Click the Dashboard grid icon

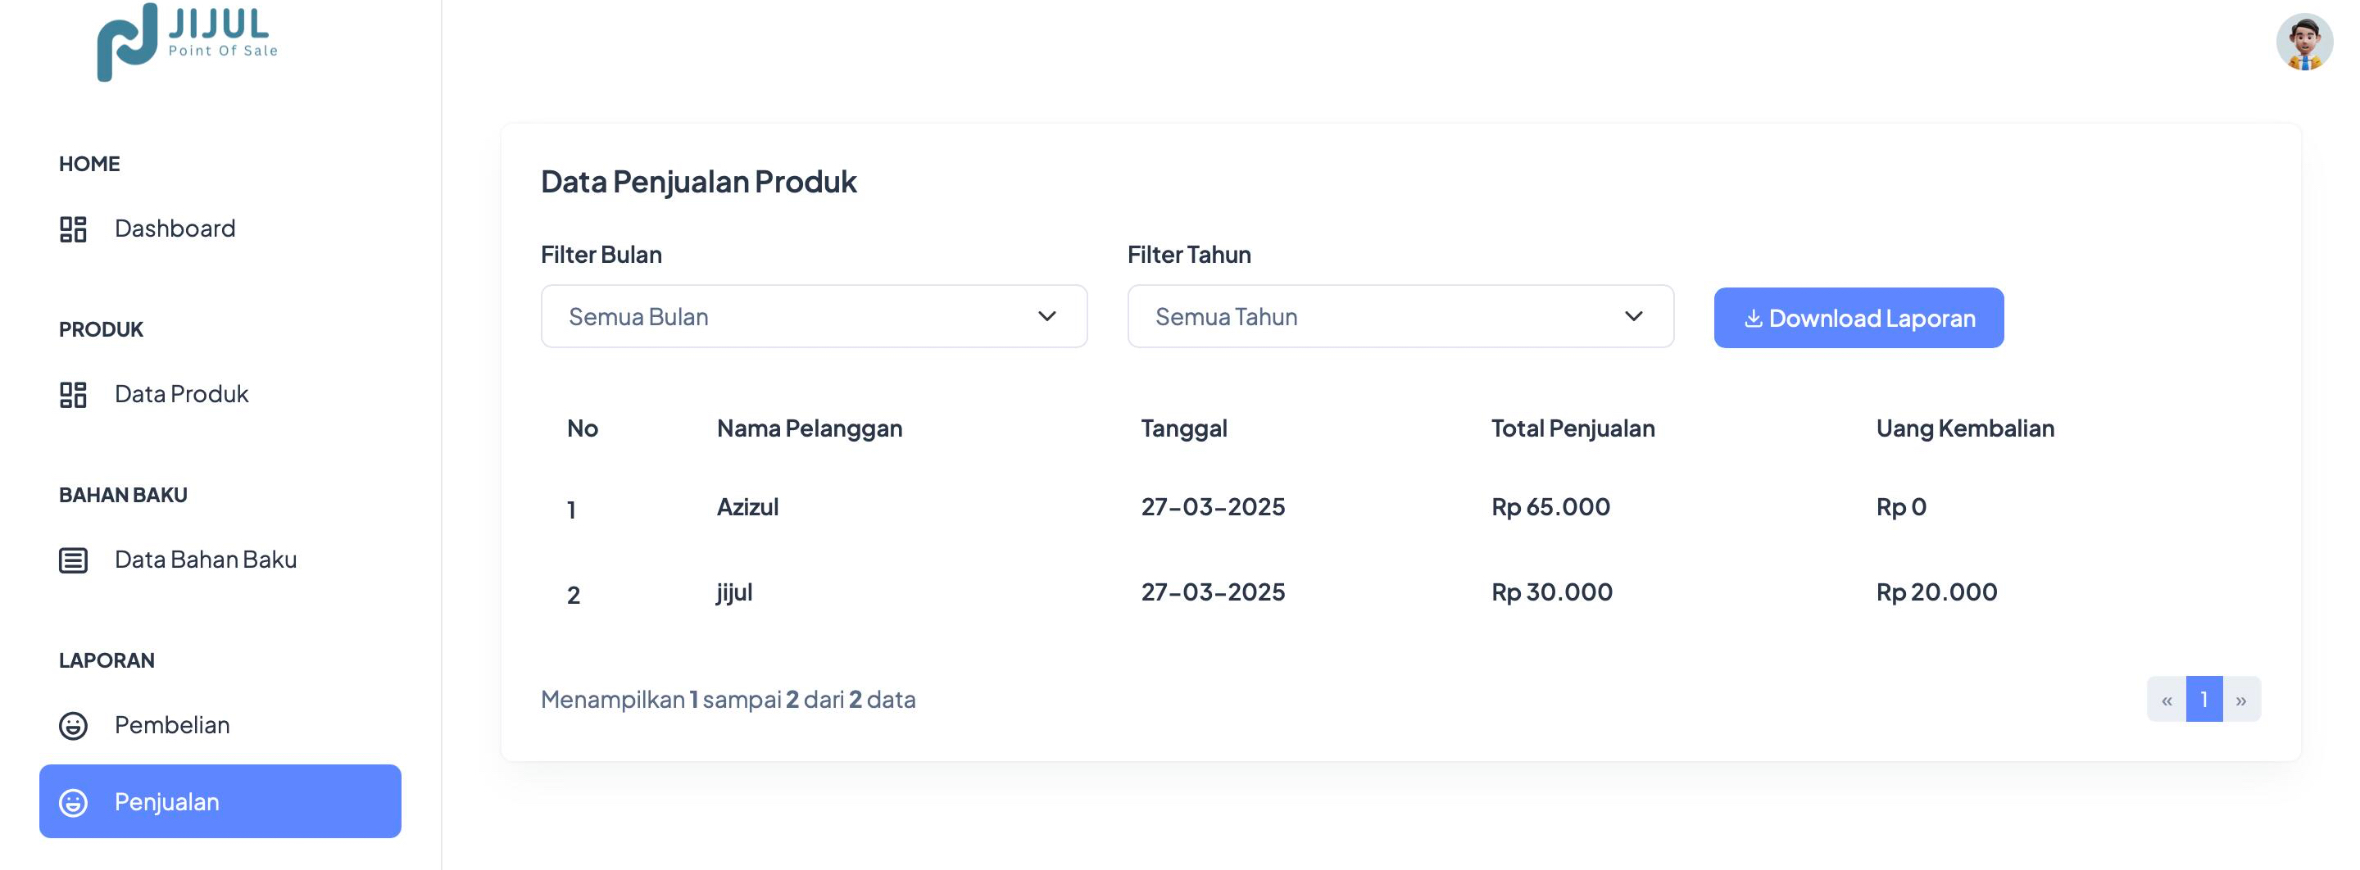coord(73,228)
